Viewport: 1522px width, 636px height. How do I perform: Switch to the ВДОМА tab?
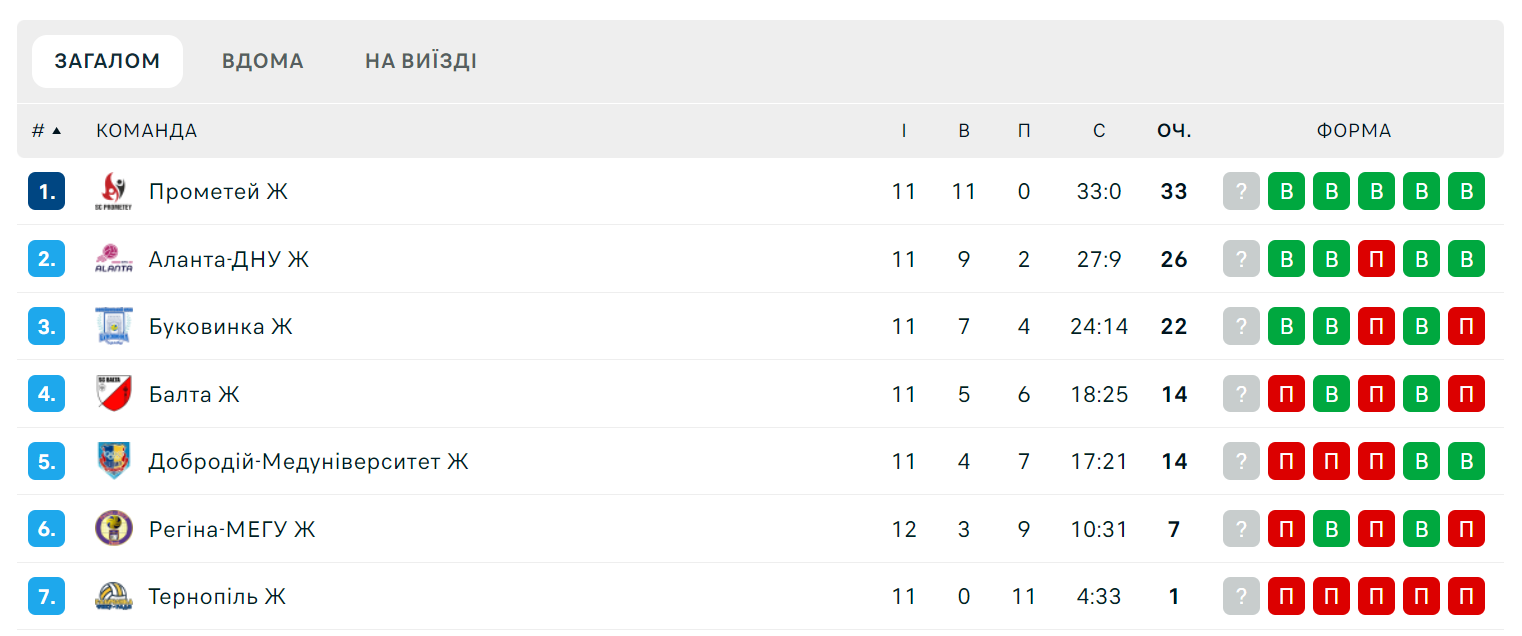click(x=263, y=61)
